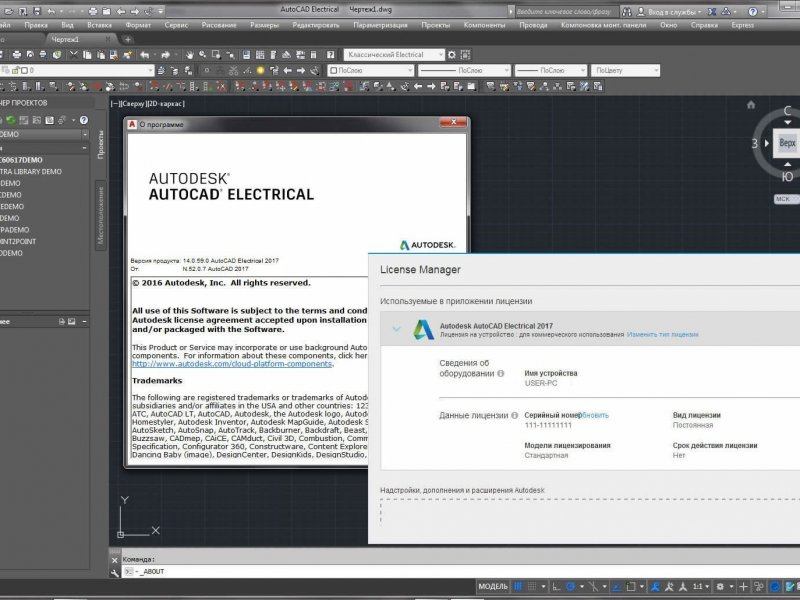Click the keyword search field

point(566,11)
